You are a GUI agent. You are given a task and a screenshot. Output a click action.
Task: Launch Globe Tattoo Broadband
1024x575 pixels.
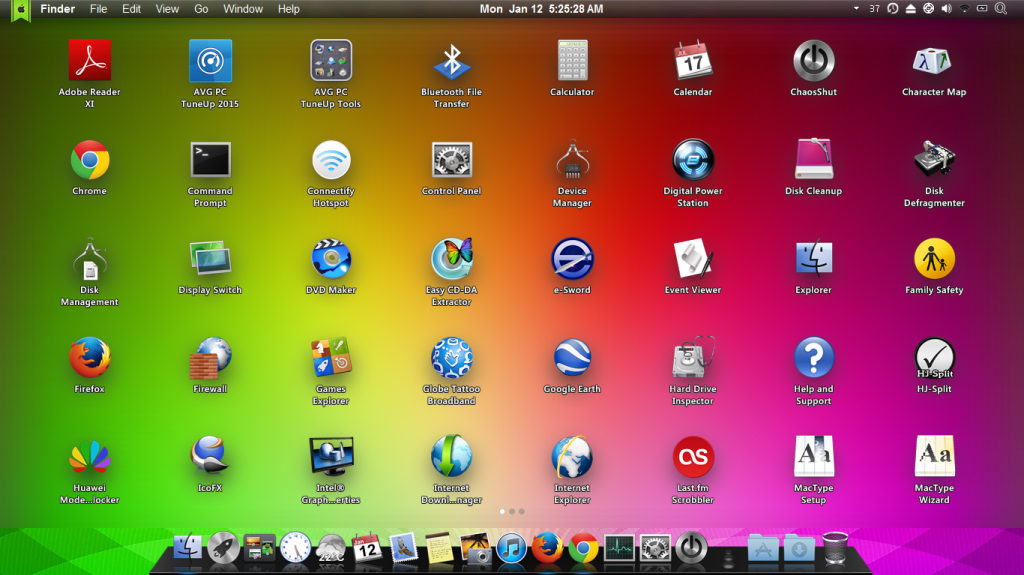[x=452, y=358]
